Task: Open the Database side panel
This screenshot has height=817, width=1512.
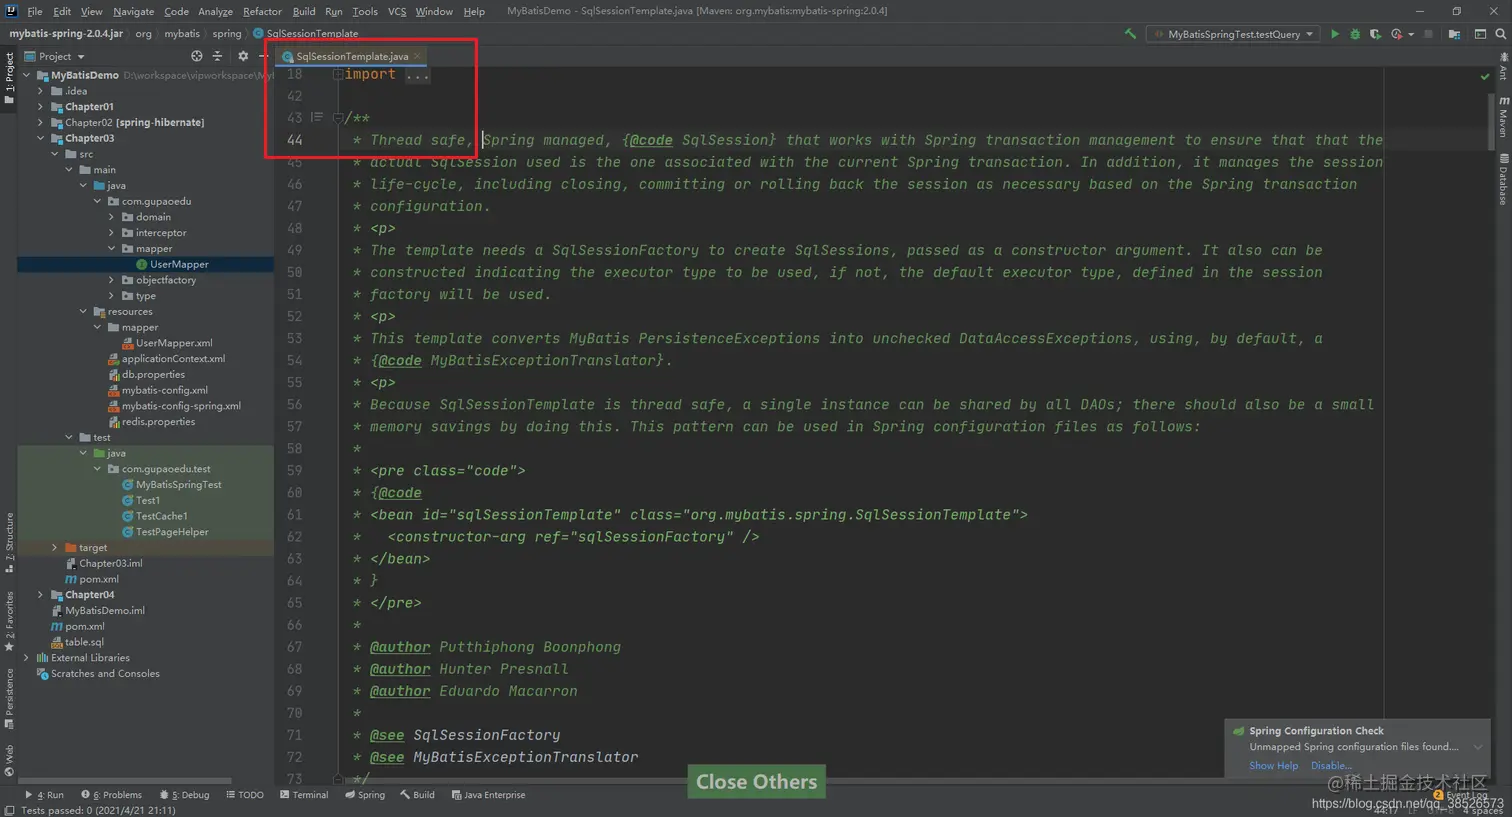Action: tap(1503, 179)
